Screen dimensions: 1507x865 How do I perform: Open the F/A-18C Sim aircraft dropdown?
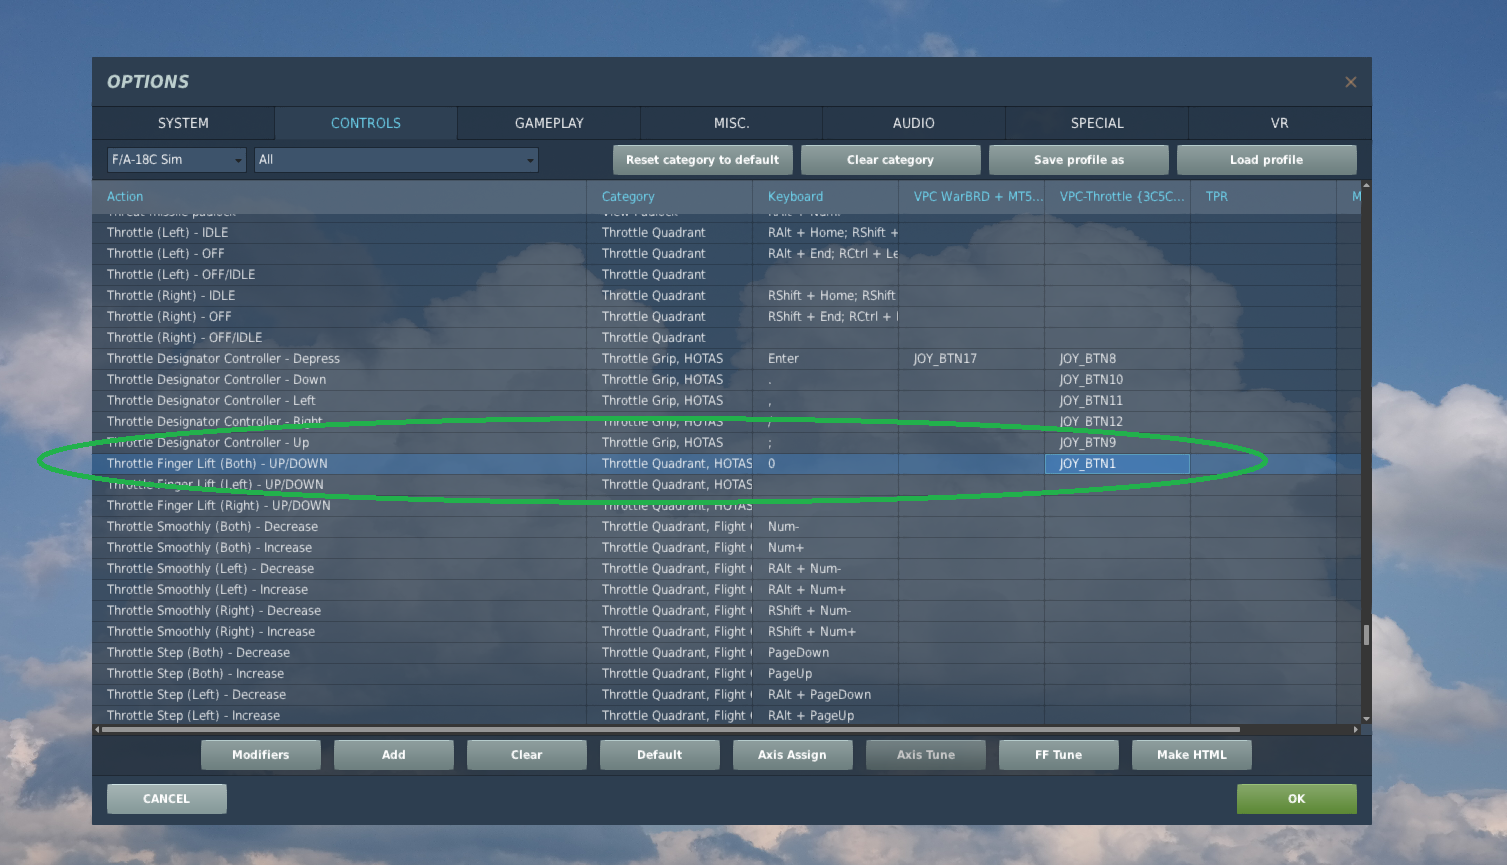(x=177, y=160)
